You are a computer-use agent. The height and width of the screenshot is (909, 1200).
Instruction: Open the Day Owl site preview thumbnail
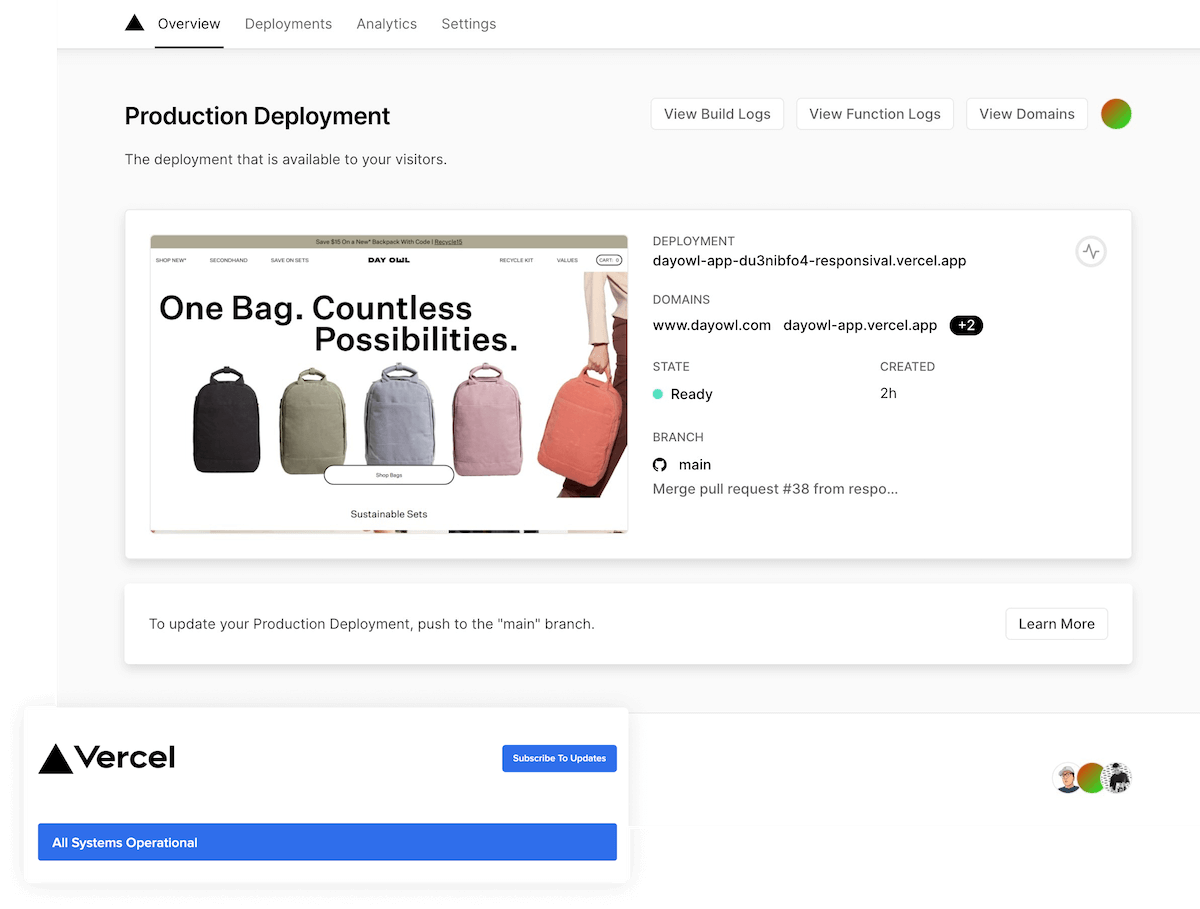point(389,384)
